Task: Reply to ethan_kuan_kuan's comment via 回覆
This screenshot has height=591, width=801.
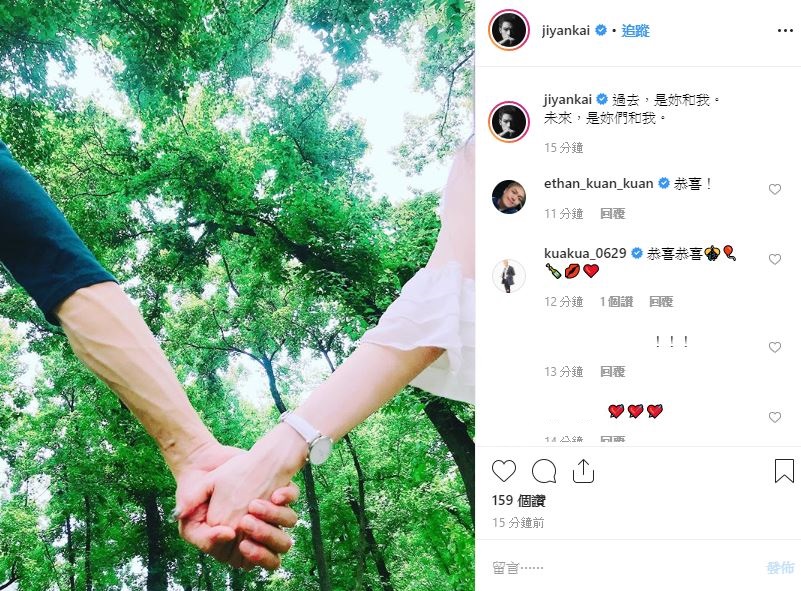Action: point(612,214)
